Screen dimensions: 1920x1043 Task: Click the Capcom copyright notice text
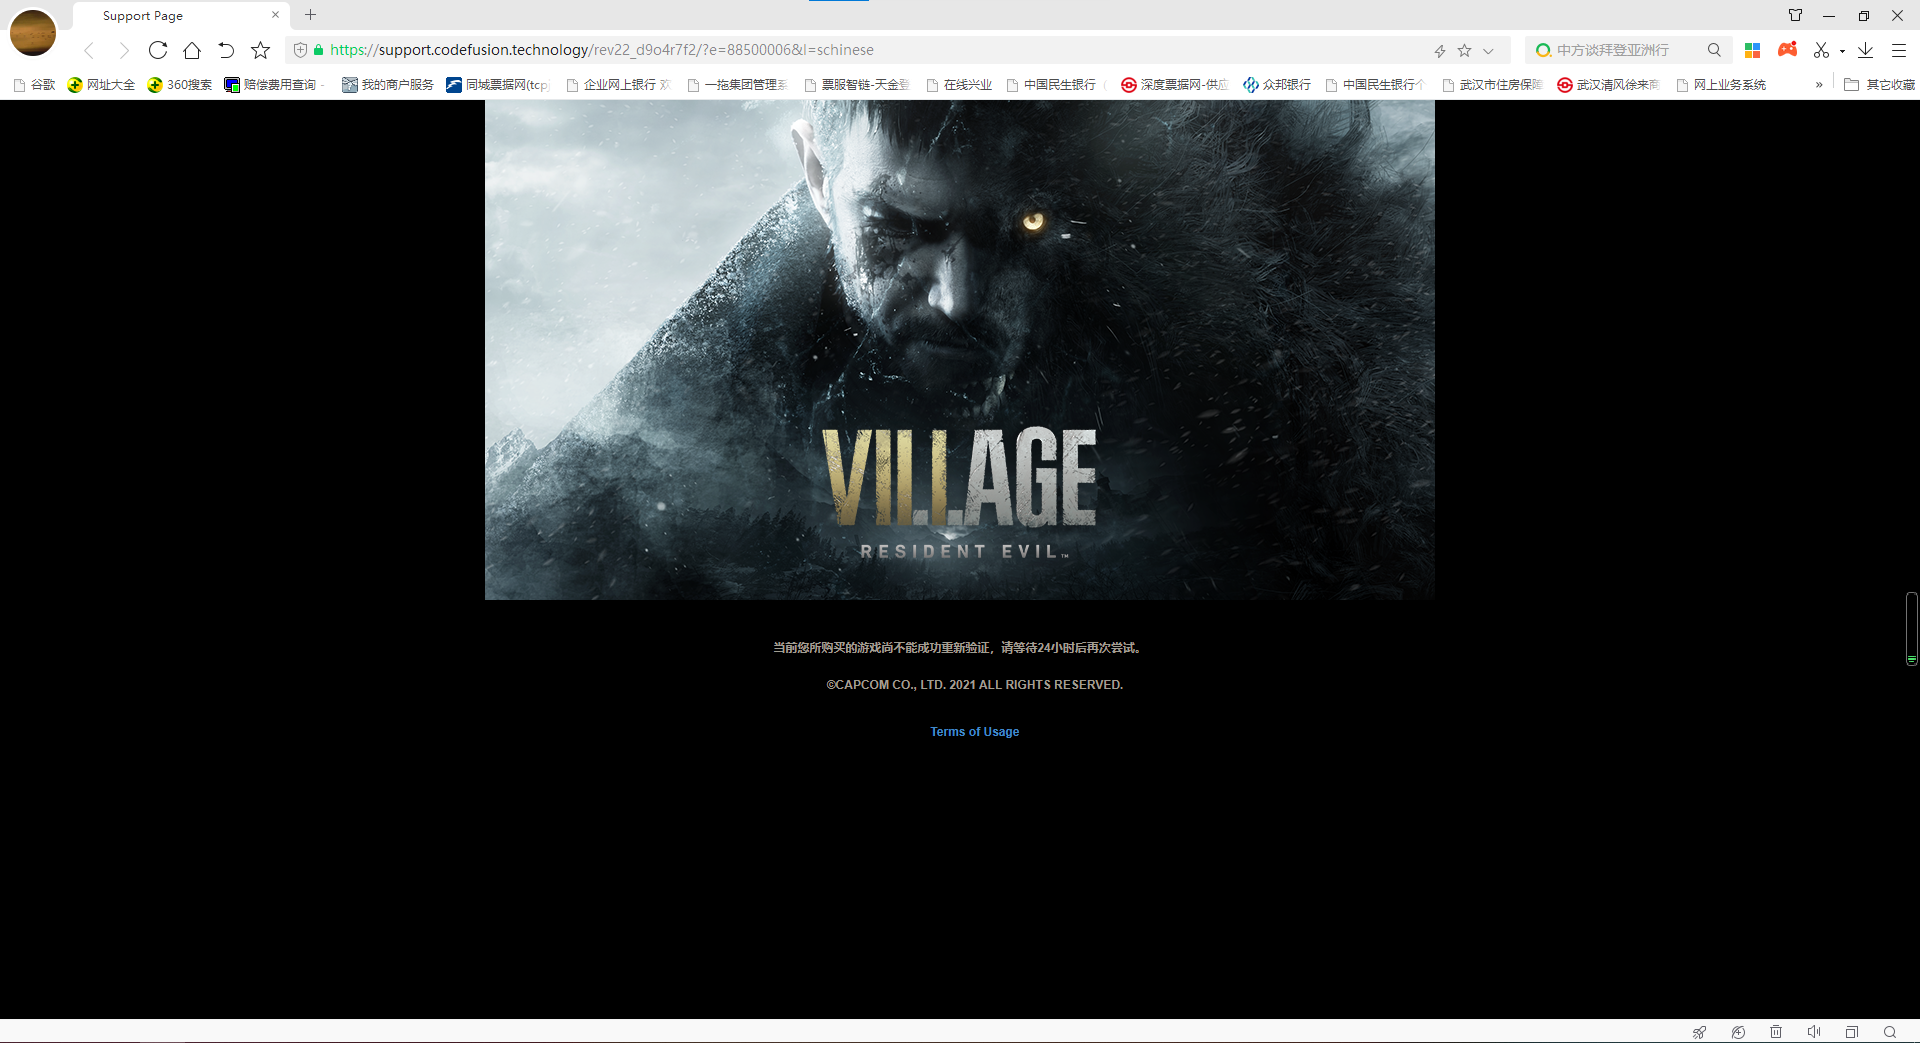pyautogui.click(x=975, y=685)
